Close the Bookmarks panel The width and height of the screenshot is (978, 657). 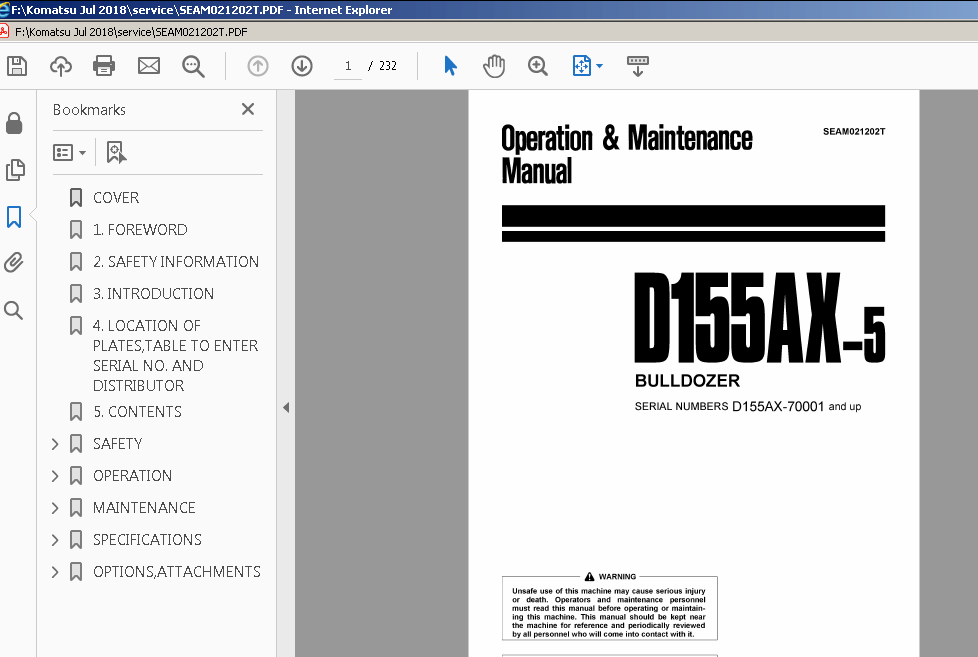pos(248,109)
